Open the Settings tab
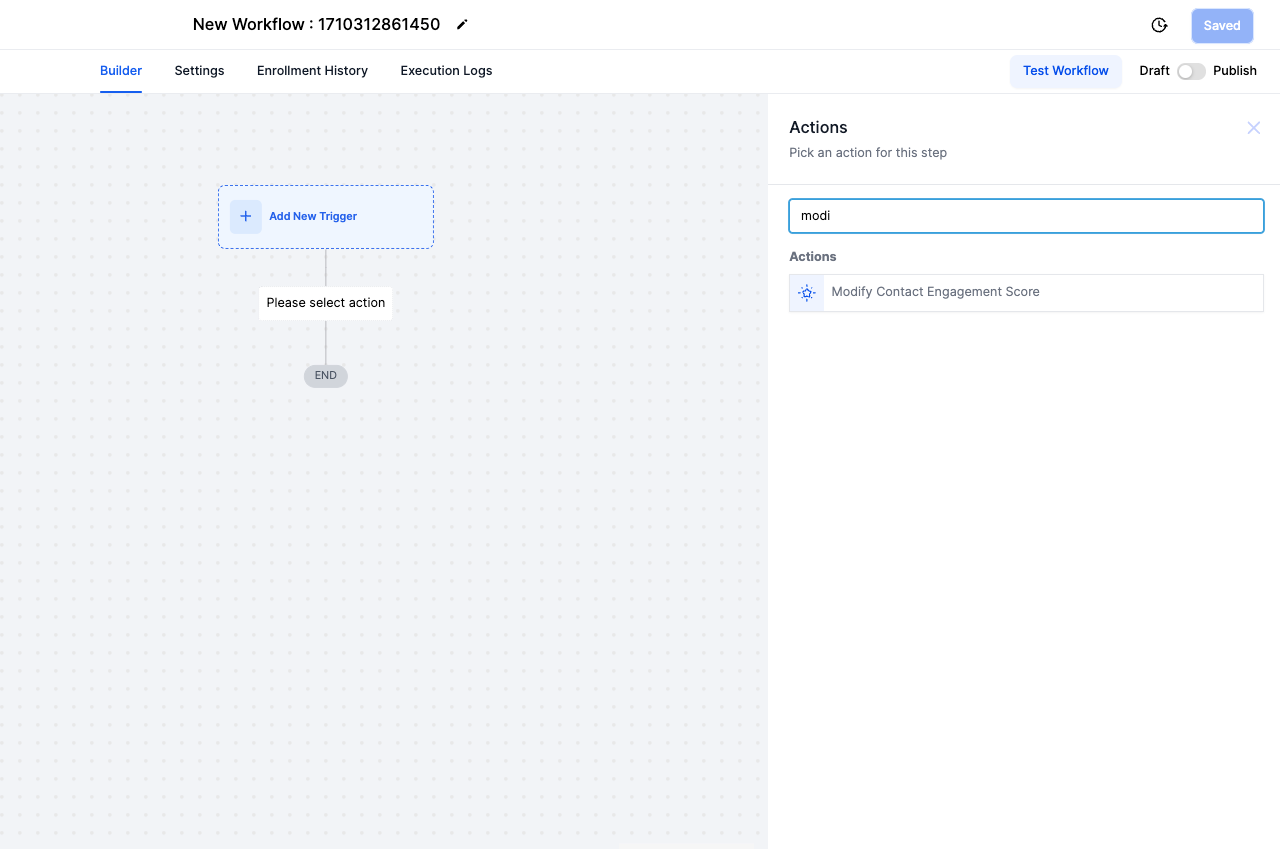The height and width of the screenshot is (849, 1280). 199,71
